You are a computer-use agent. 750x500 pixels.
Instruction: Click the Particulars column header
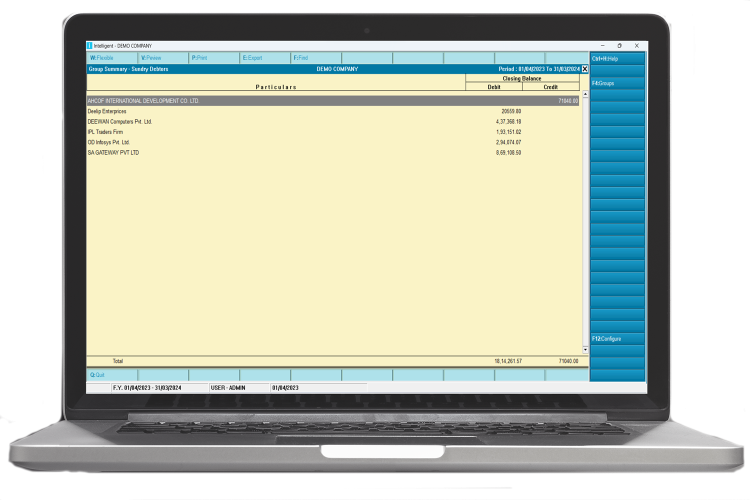pos(276,87)
